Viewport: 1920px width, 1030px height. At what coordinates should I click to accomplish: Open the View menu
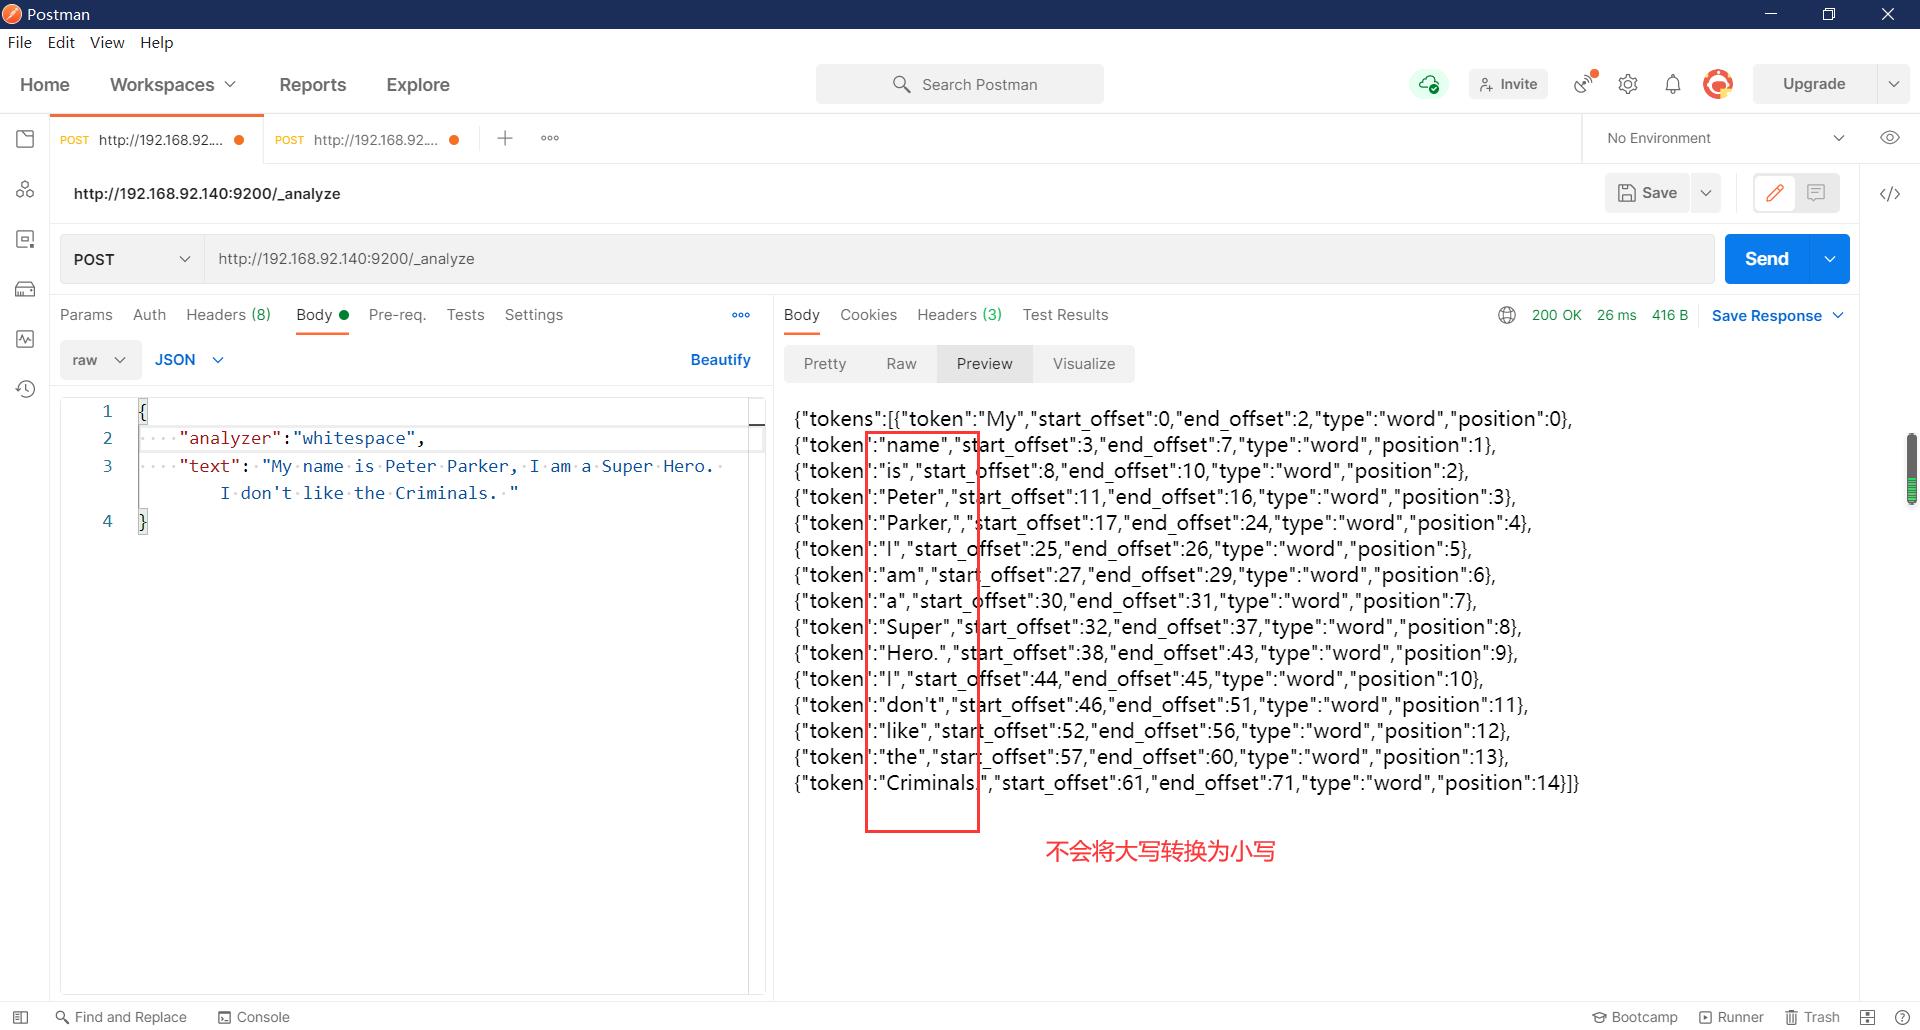point(107,43)
